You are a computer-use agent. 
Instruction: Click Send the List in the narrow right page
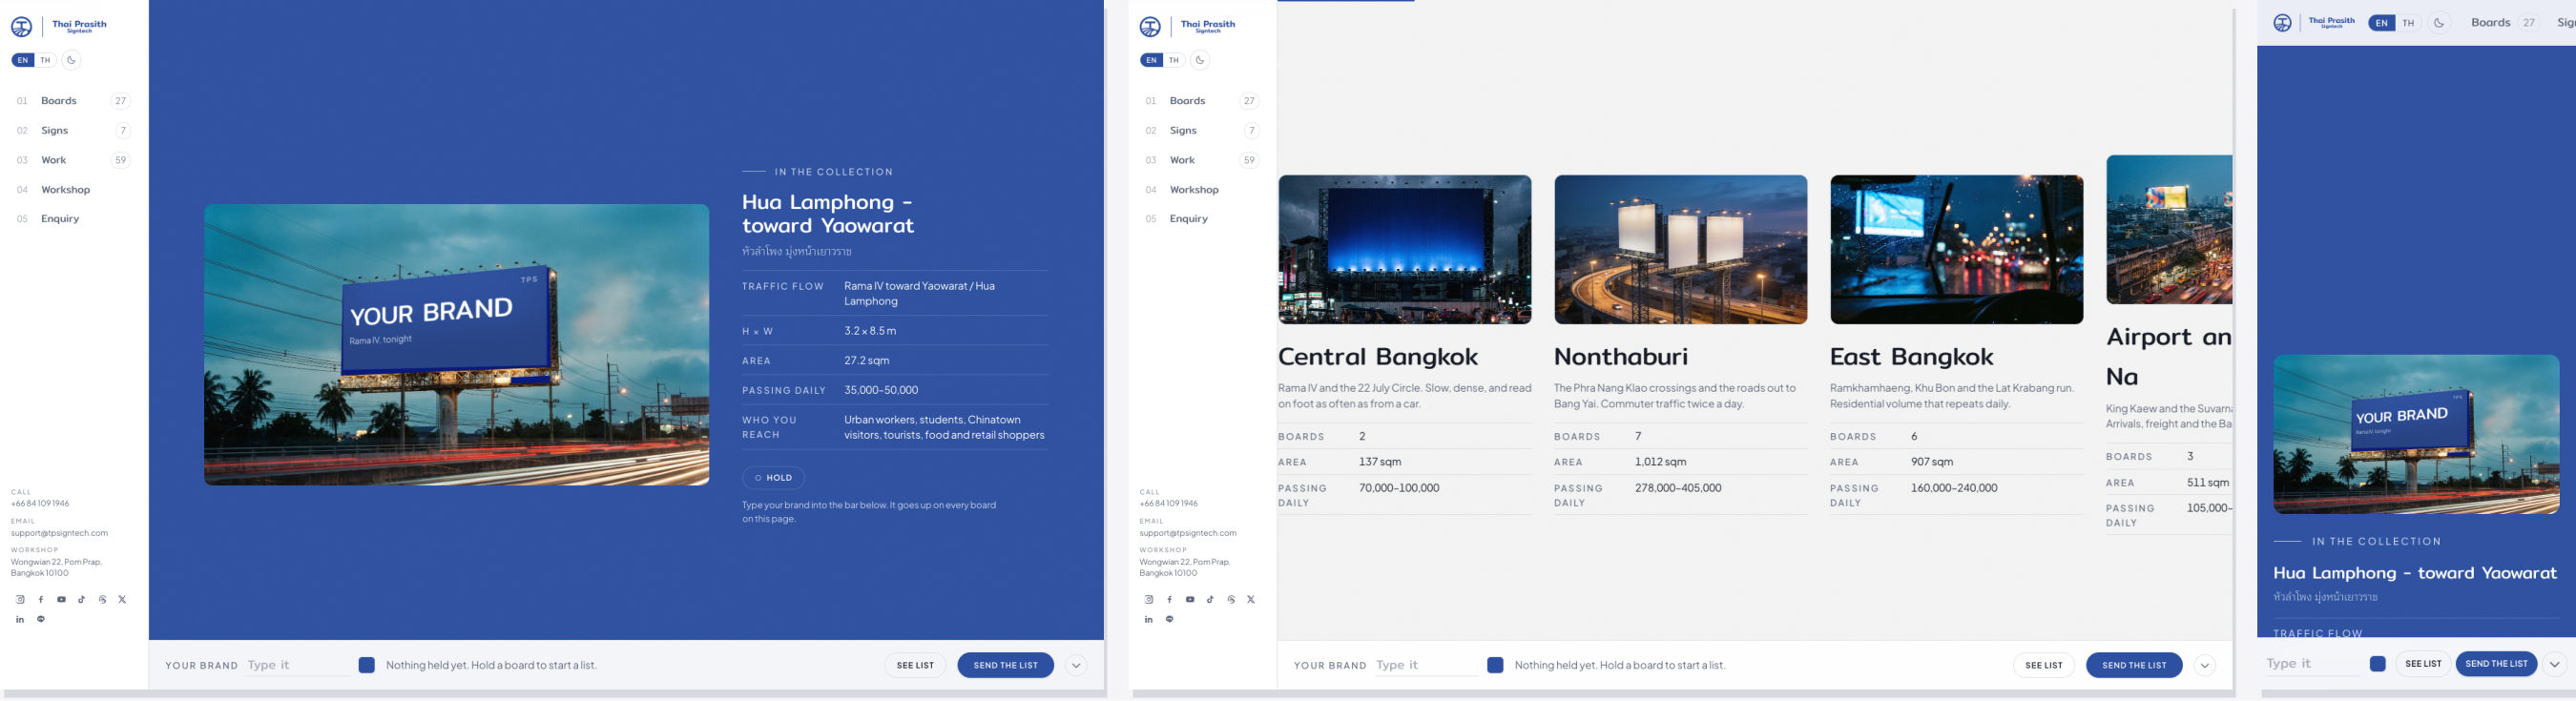tap(2496, 664)
